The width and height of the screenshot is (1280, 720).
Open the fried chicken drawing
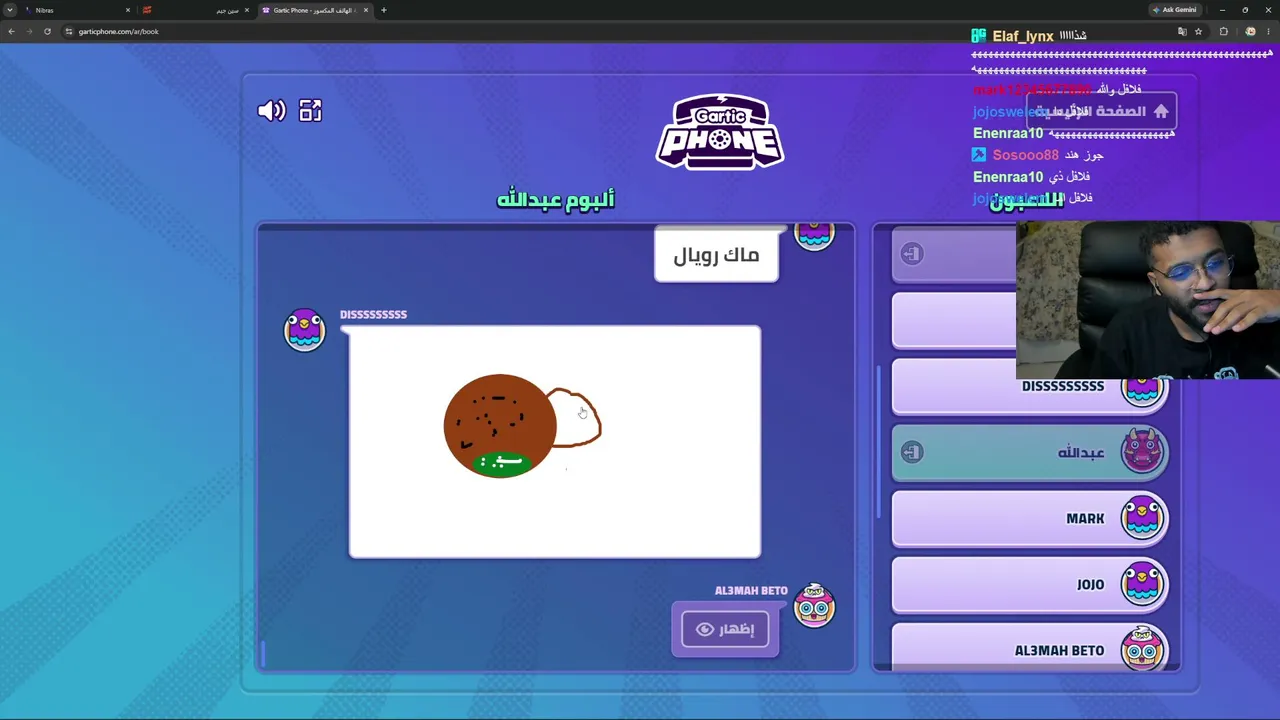(x=555, y=442)
